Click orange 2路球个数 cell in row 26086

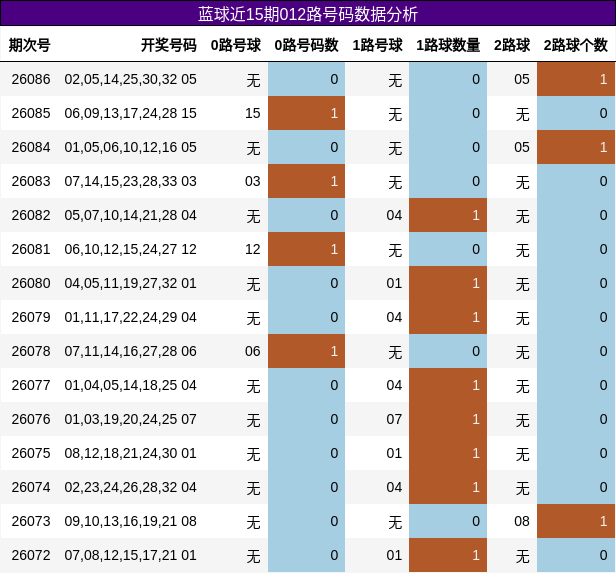pos(576,79)
